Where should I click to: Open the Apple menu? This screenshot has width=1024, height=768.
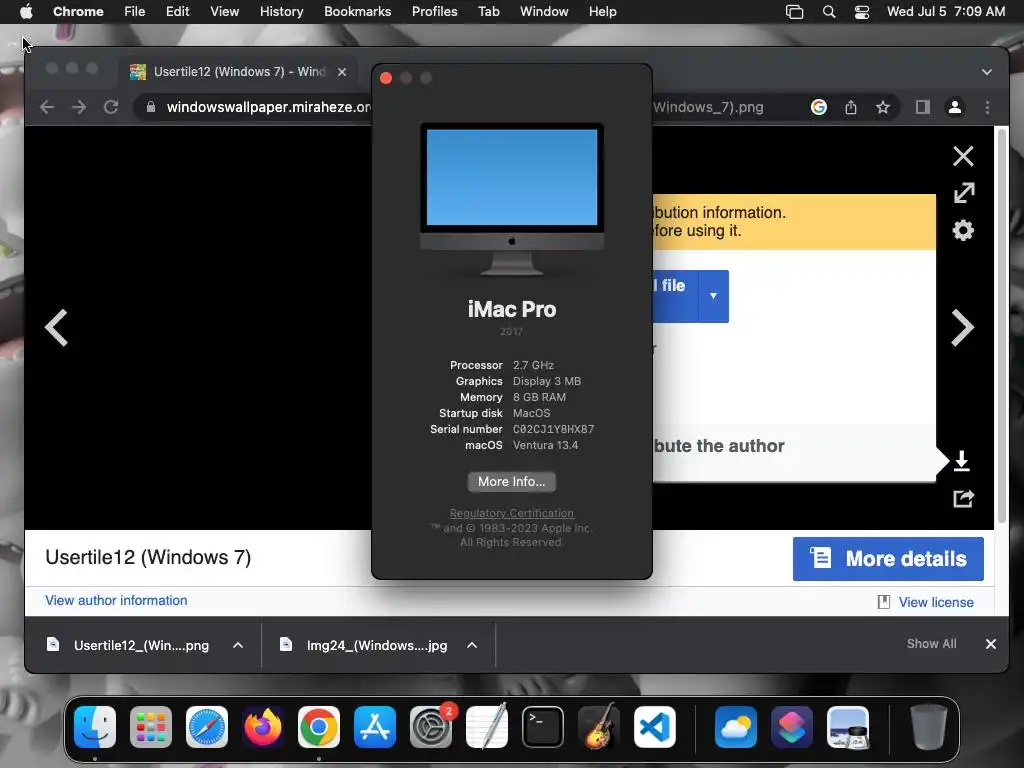tap(26, 12)
